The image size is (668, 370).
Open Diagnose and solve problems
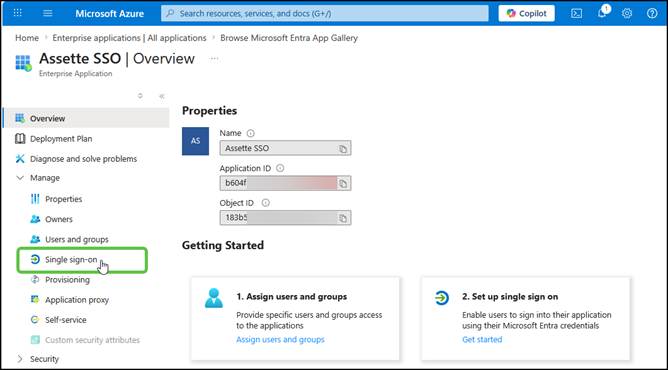(84, 159)
